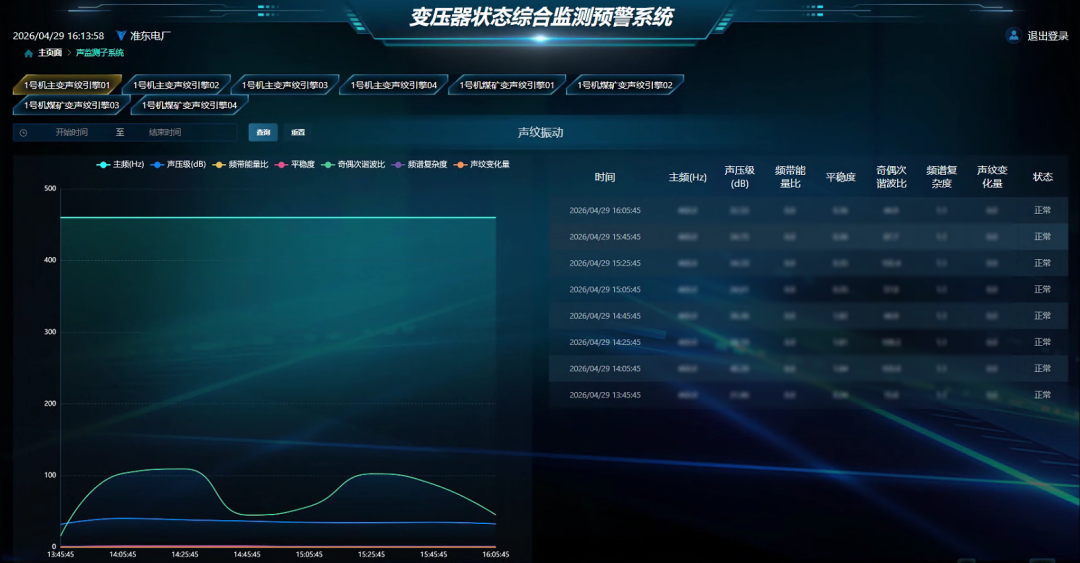Click the table's 声压级(dB) column header
1080x563 pixels.
pyautogui.click(x=739, y=177)
